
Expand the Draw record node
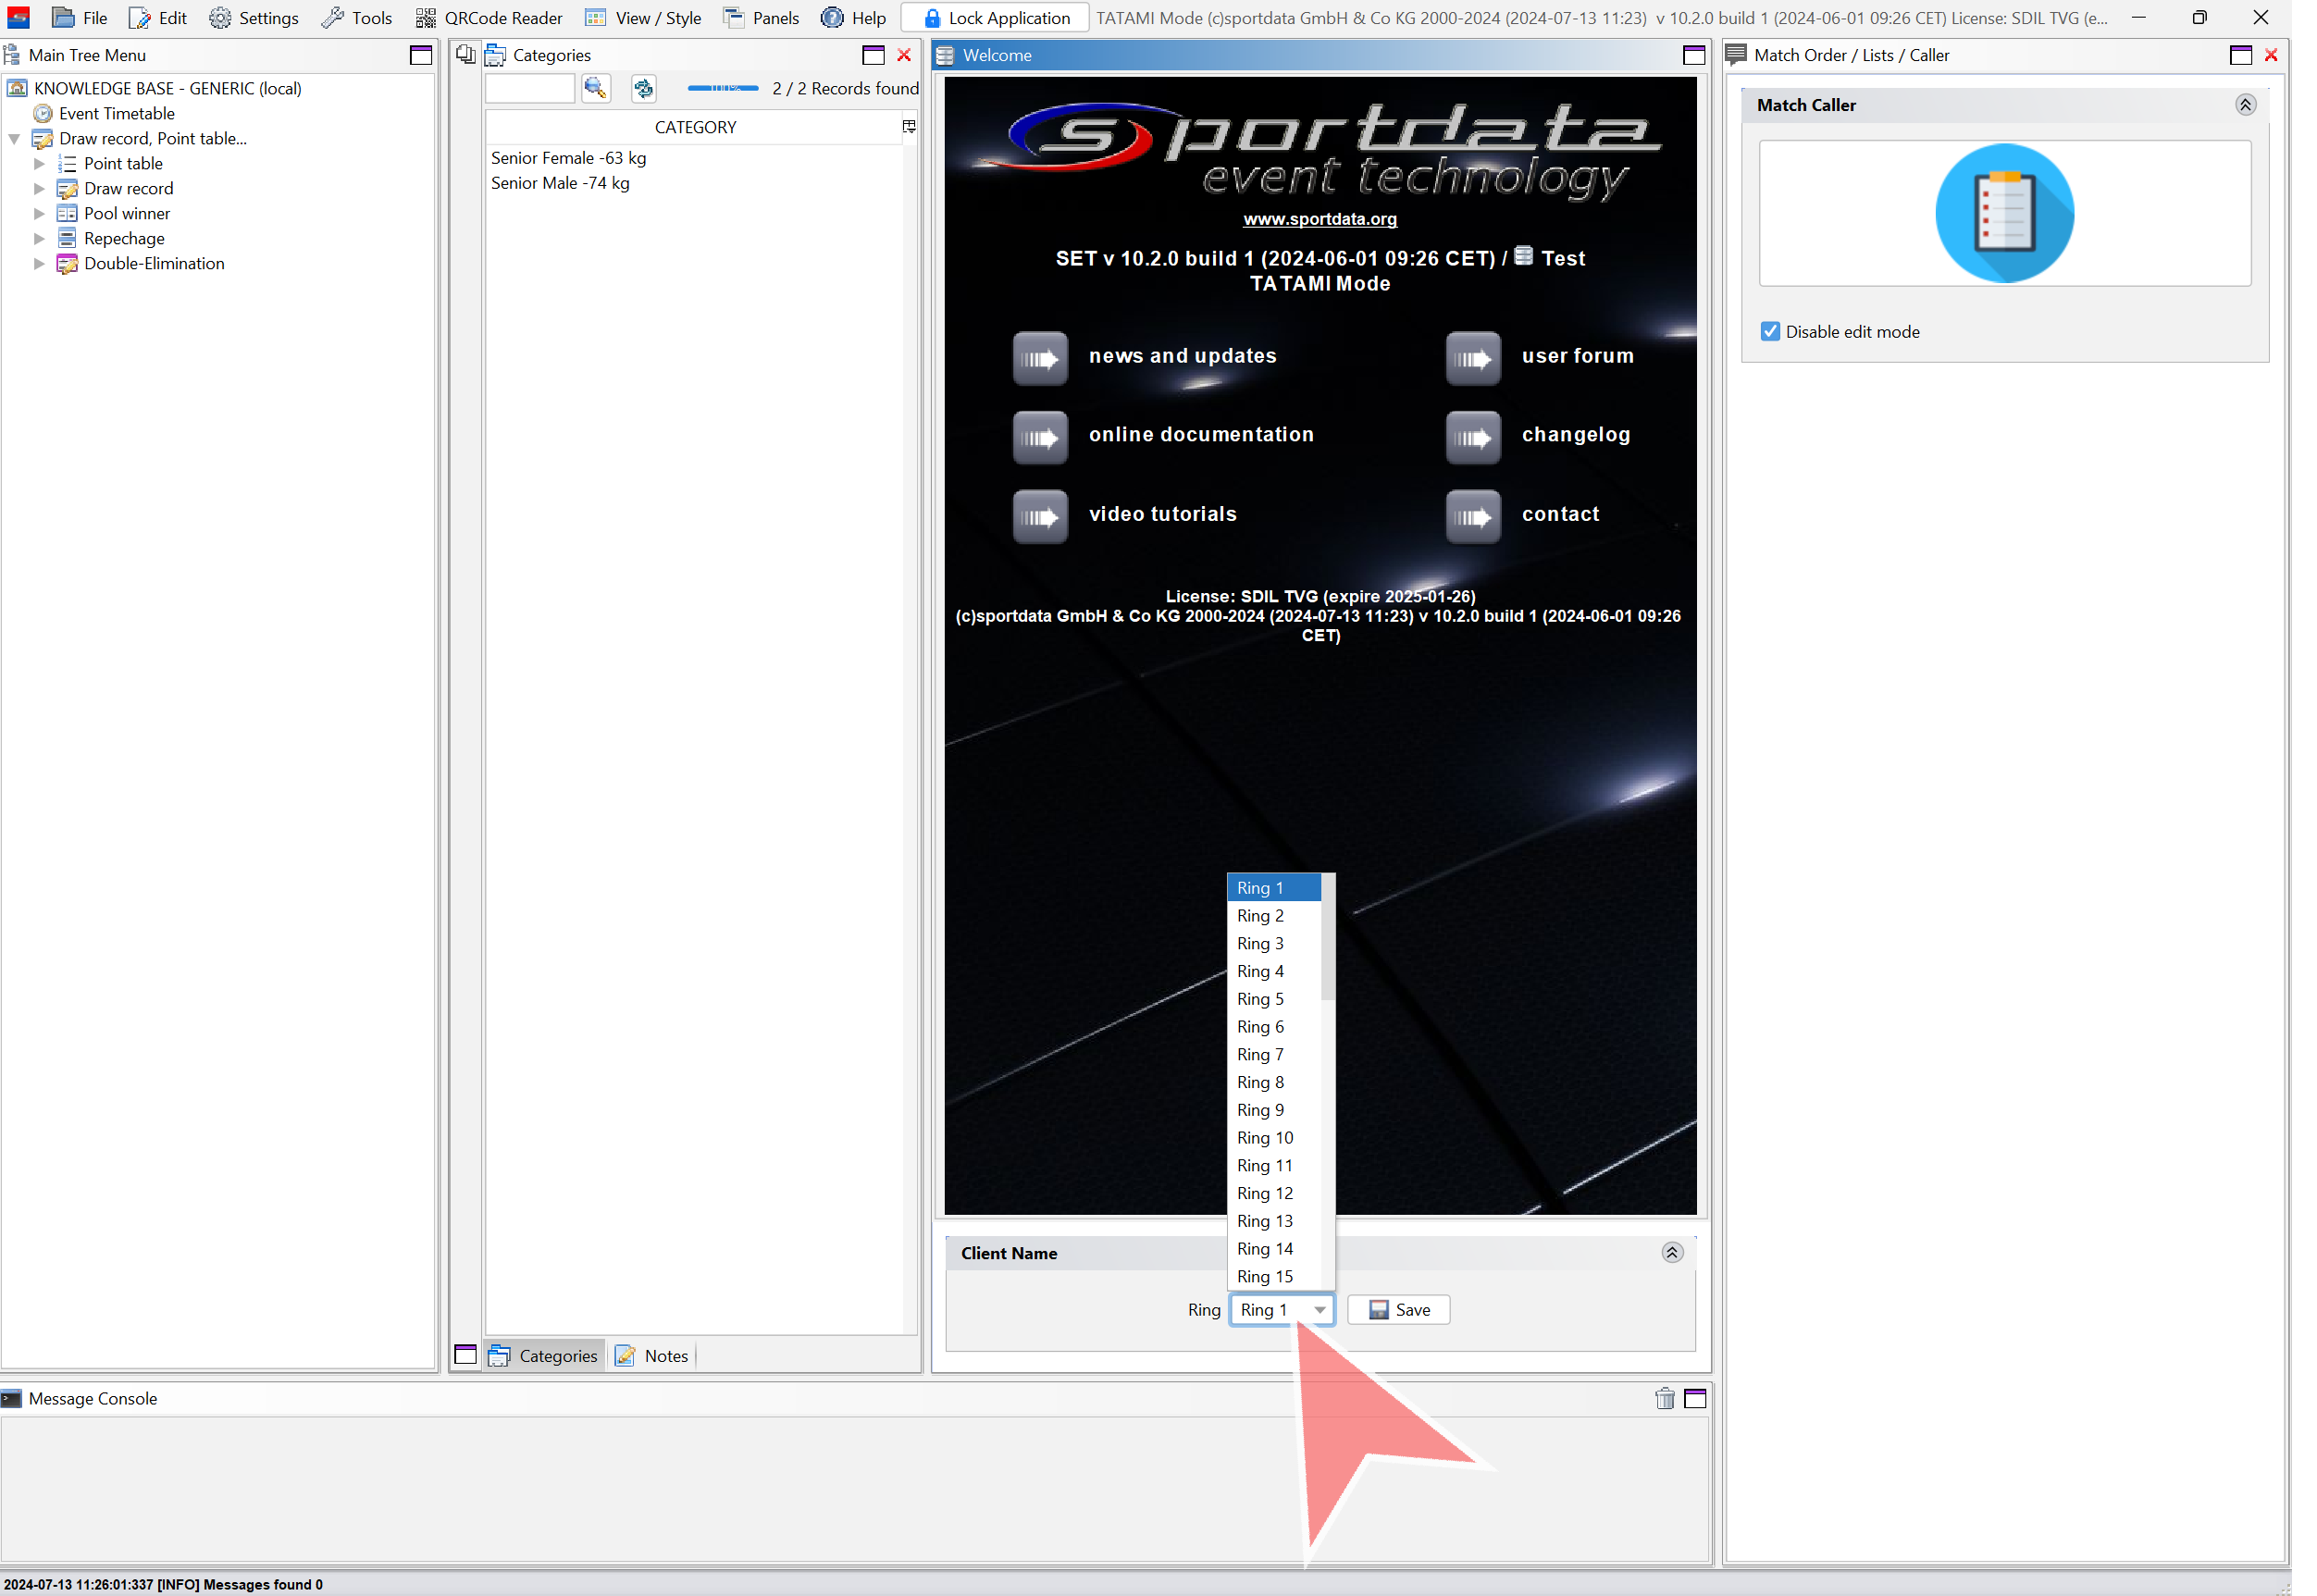point(39,188)
